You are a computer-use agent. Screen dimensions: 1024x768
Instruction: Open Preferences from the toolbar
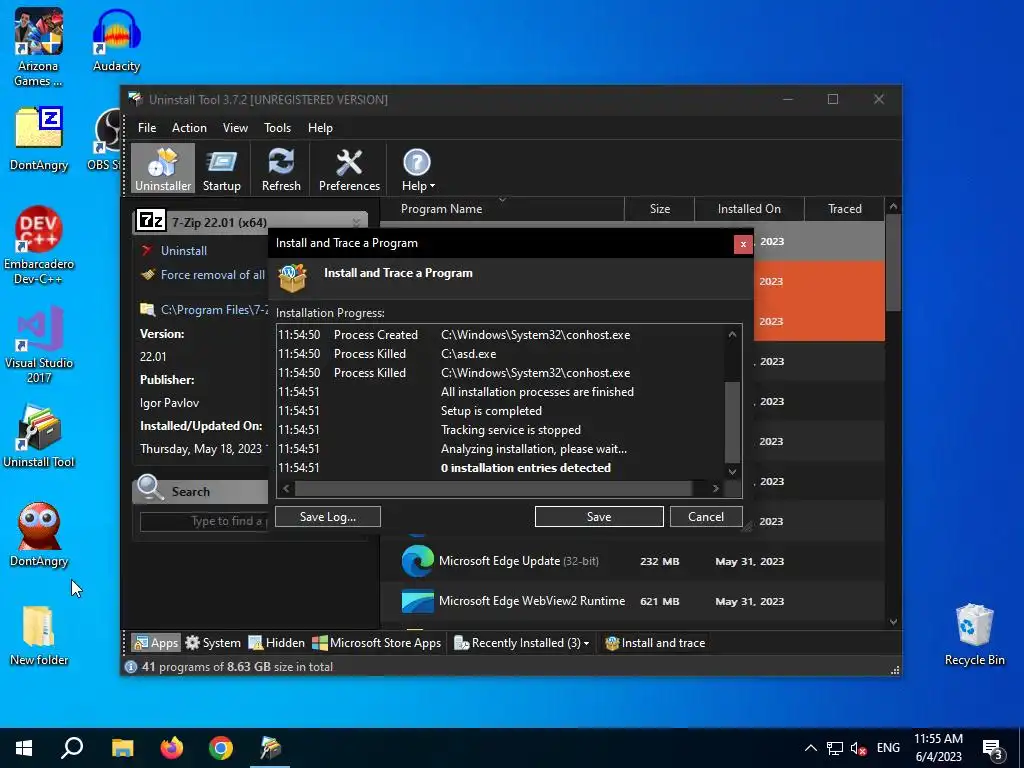[349, 169]
